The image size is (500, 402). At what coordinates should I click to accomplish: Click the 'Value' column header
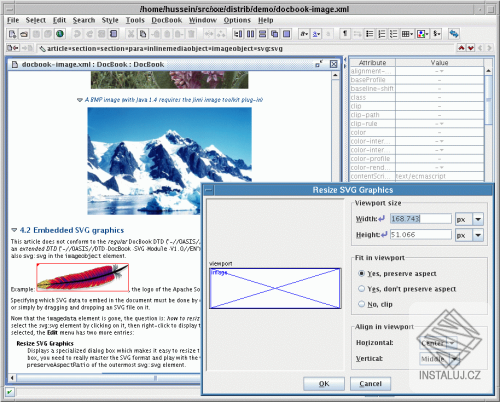[x=439, y=62]
